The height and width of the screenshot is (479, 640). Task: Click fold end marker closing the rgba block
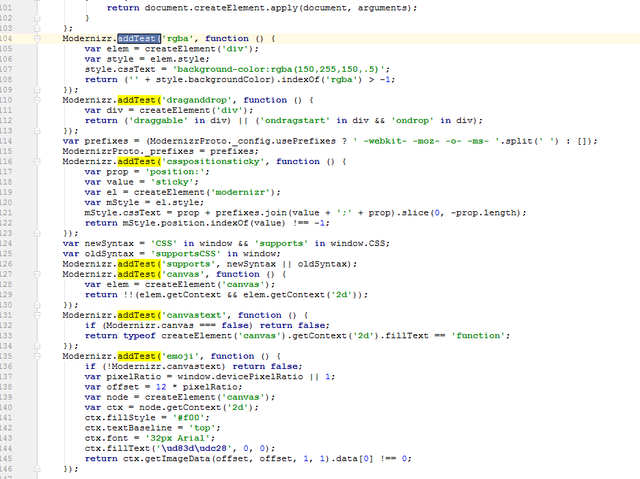coord(37,89)
